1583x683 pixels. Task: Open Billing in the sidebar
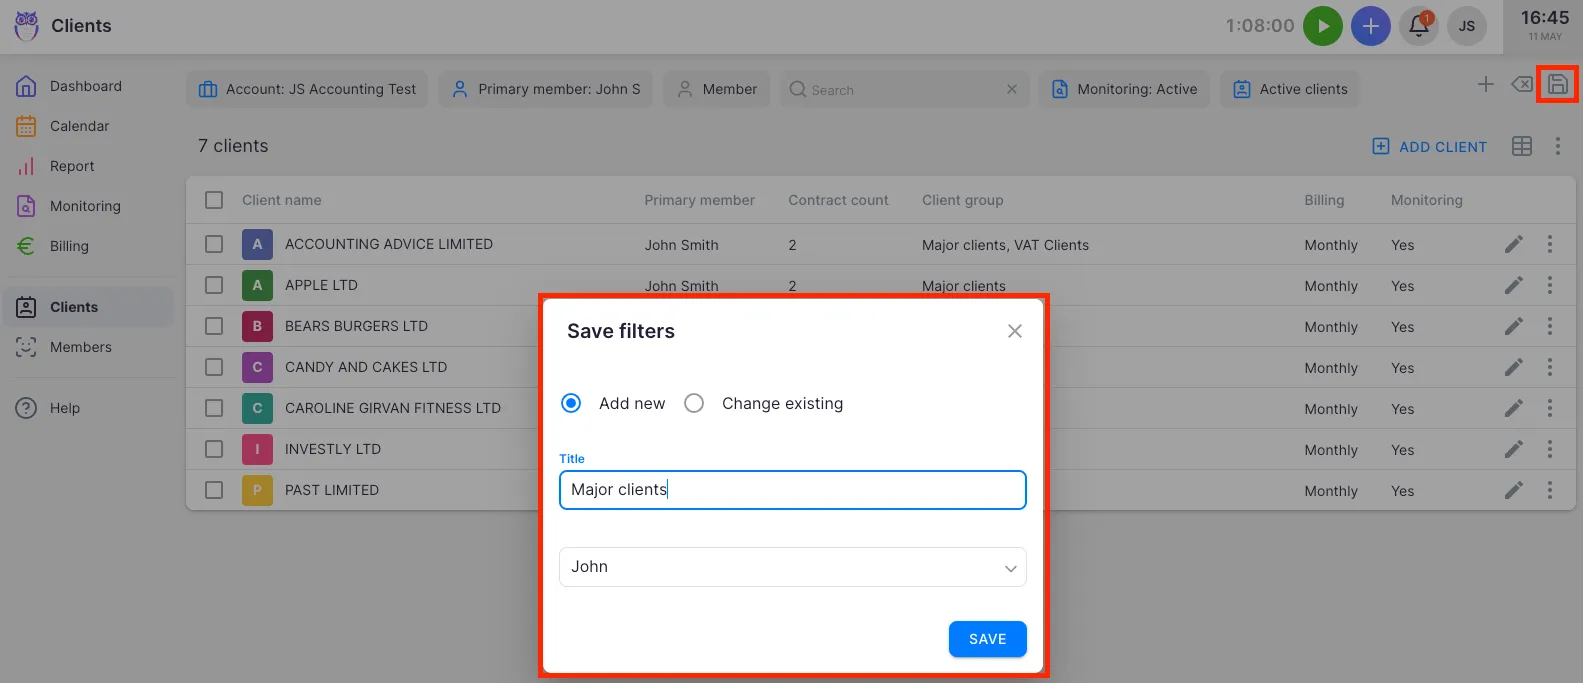(x=69, y=246)
